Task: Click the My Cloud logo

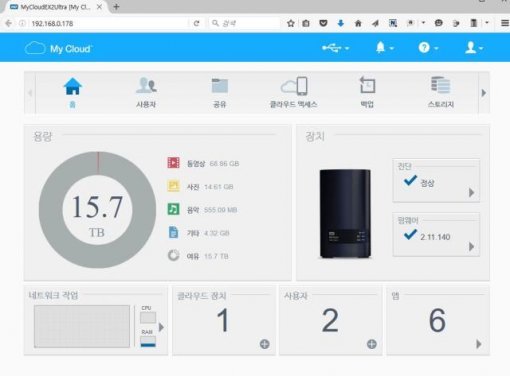Action: [x=58, y=49]
